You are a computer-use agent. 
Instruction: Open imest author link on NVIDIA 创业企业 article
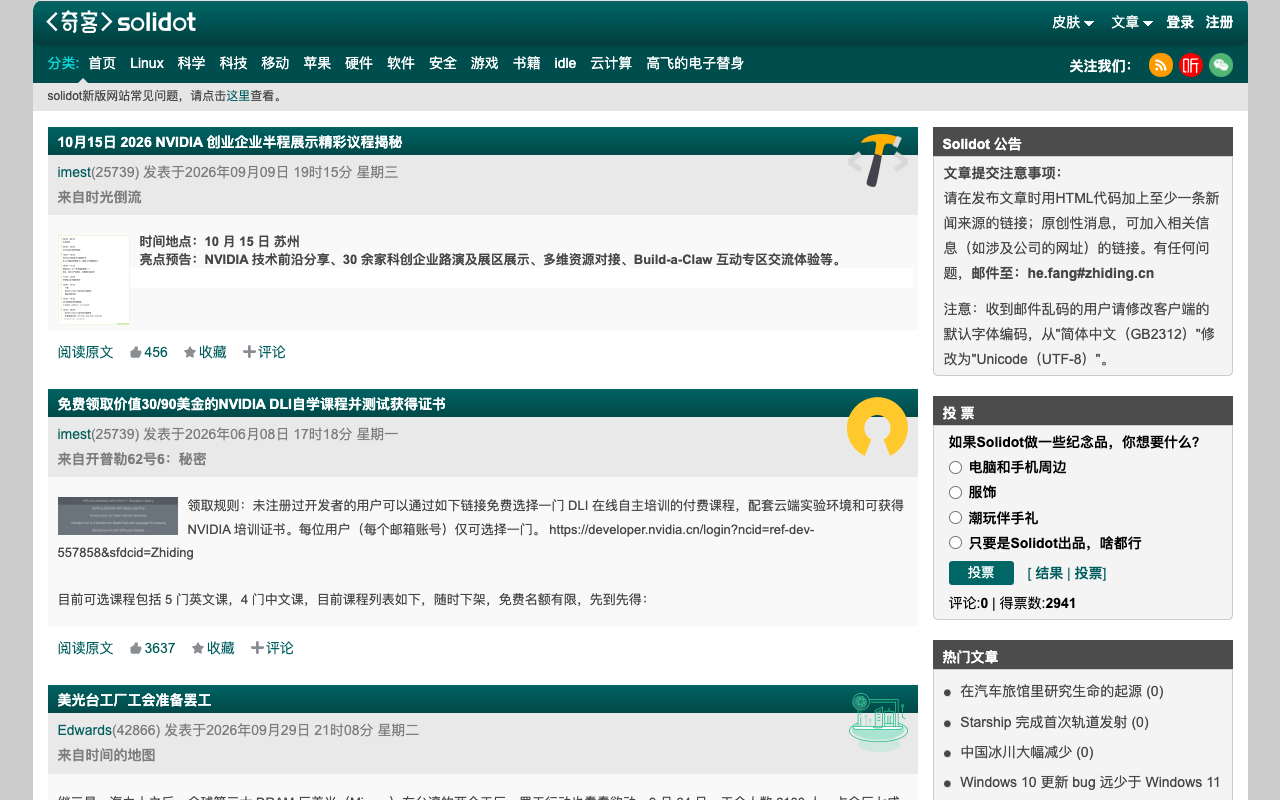pos(74,172)
